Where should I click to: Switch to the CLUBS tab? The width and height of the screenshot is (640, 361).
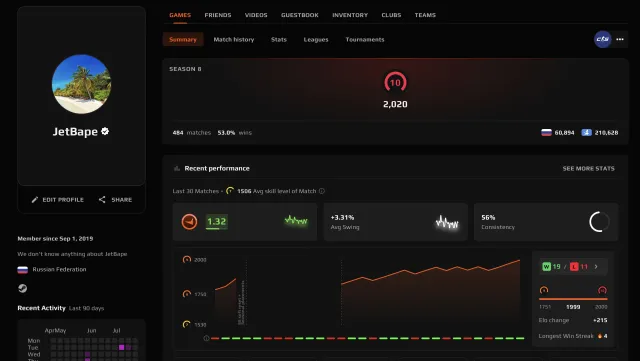(x=391, y=15)
